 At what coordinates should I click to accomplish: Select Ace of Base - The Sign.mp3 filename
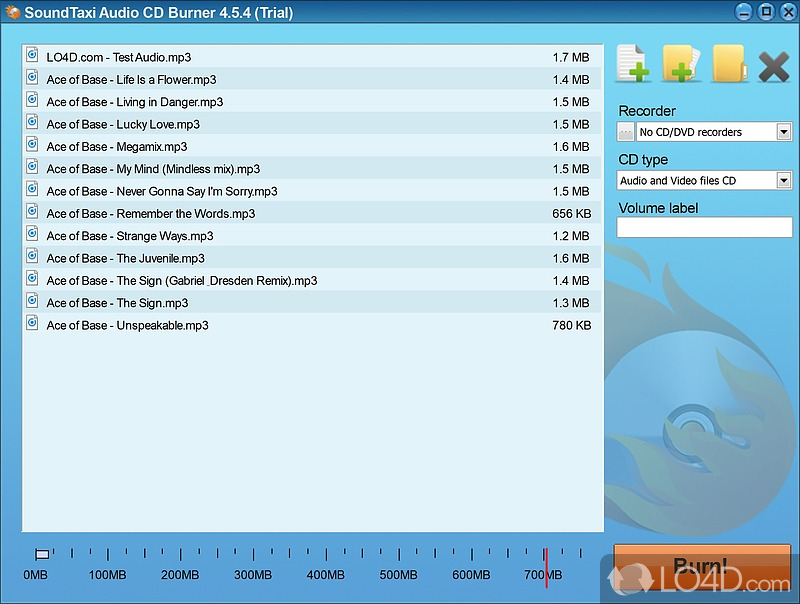(117, 303)
